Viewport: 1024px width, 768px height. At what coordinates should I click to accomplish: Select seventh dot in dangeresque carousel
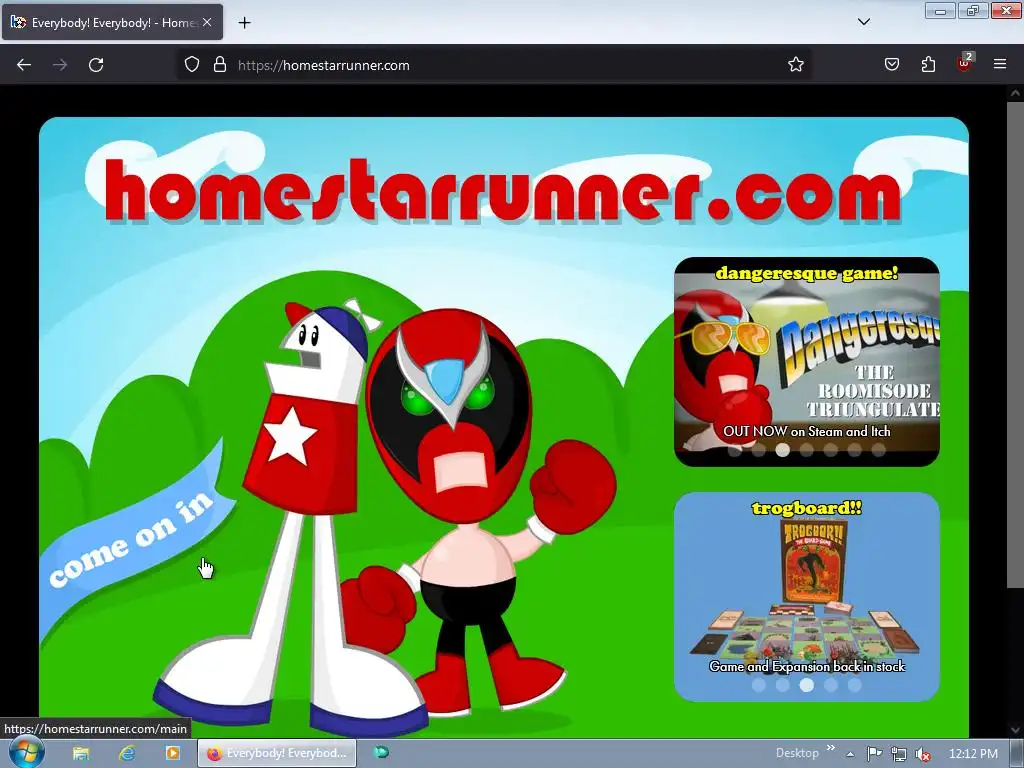pos(879,449)
